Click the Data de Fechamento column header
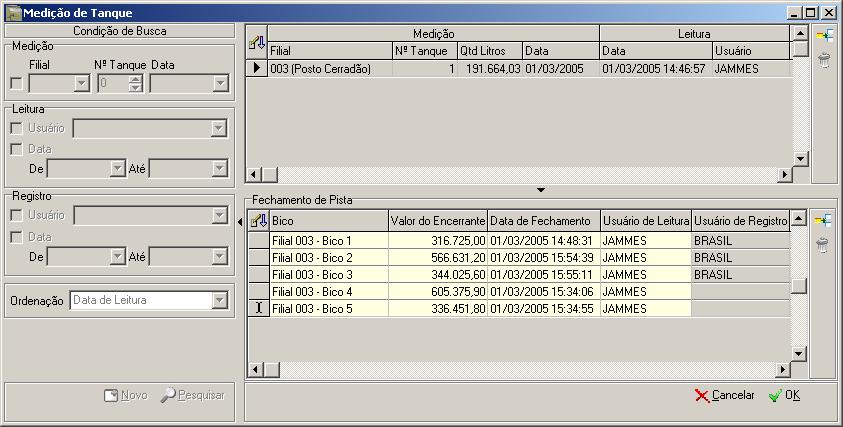This screenshot has width=843, height=427. [544, 221]
